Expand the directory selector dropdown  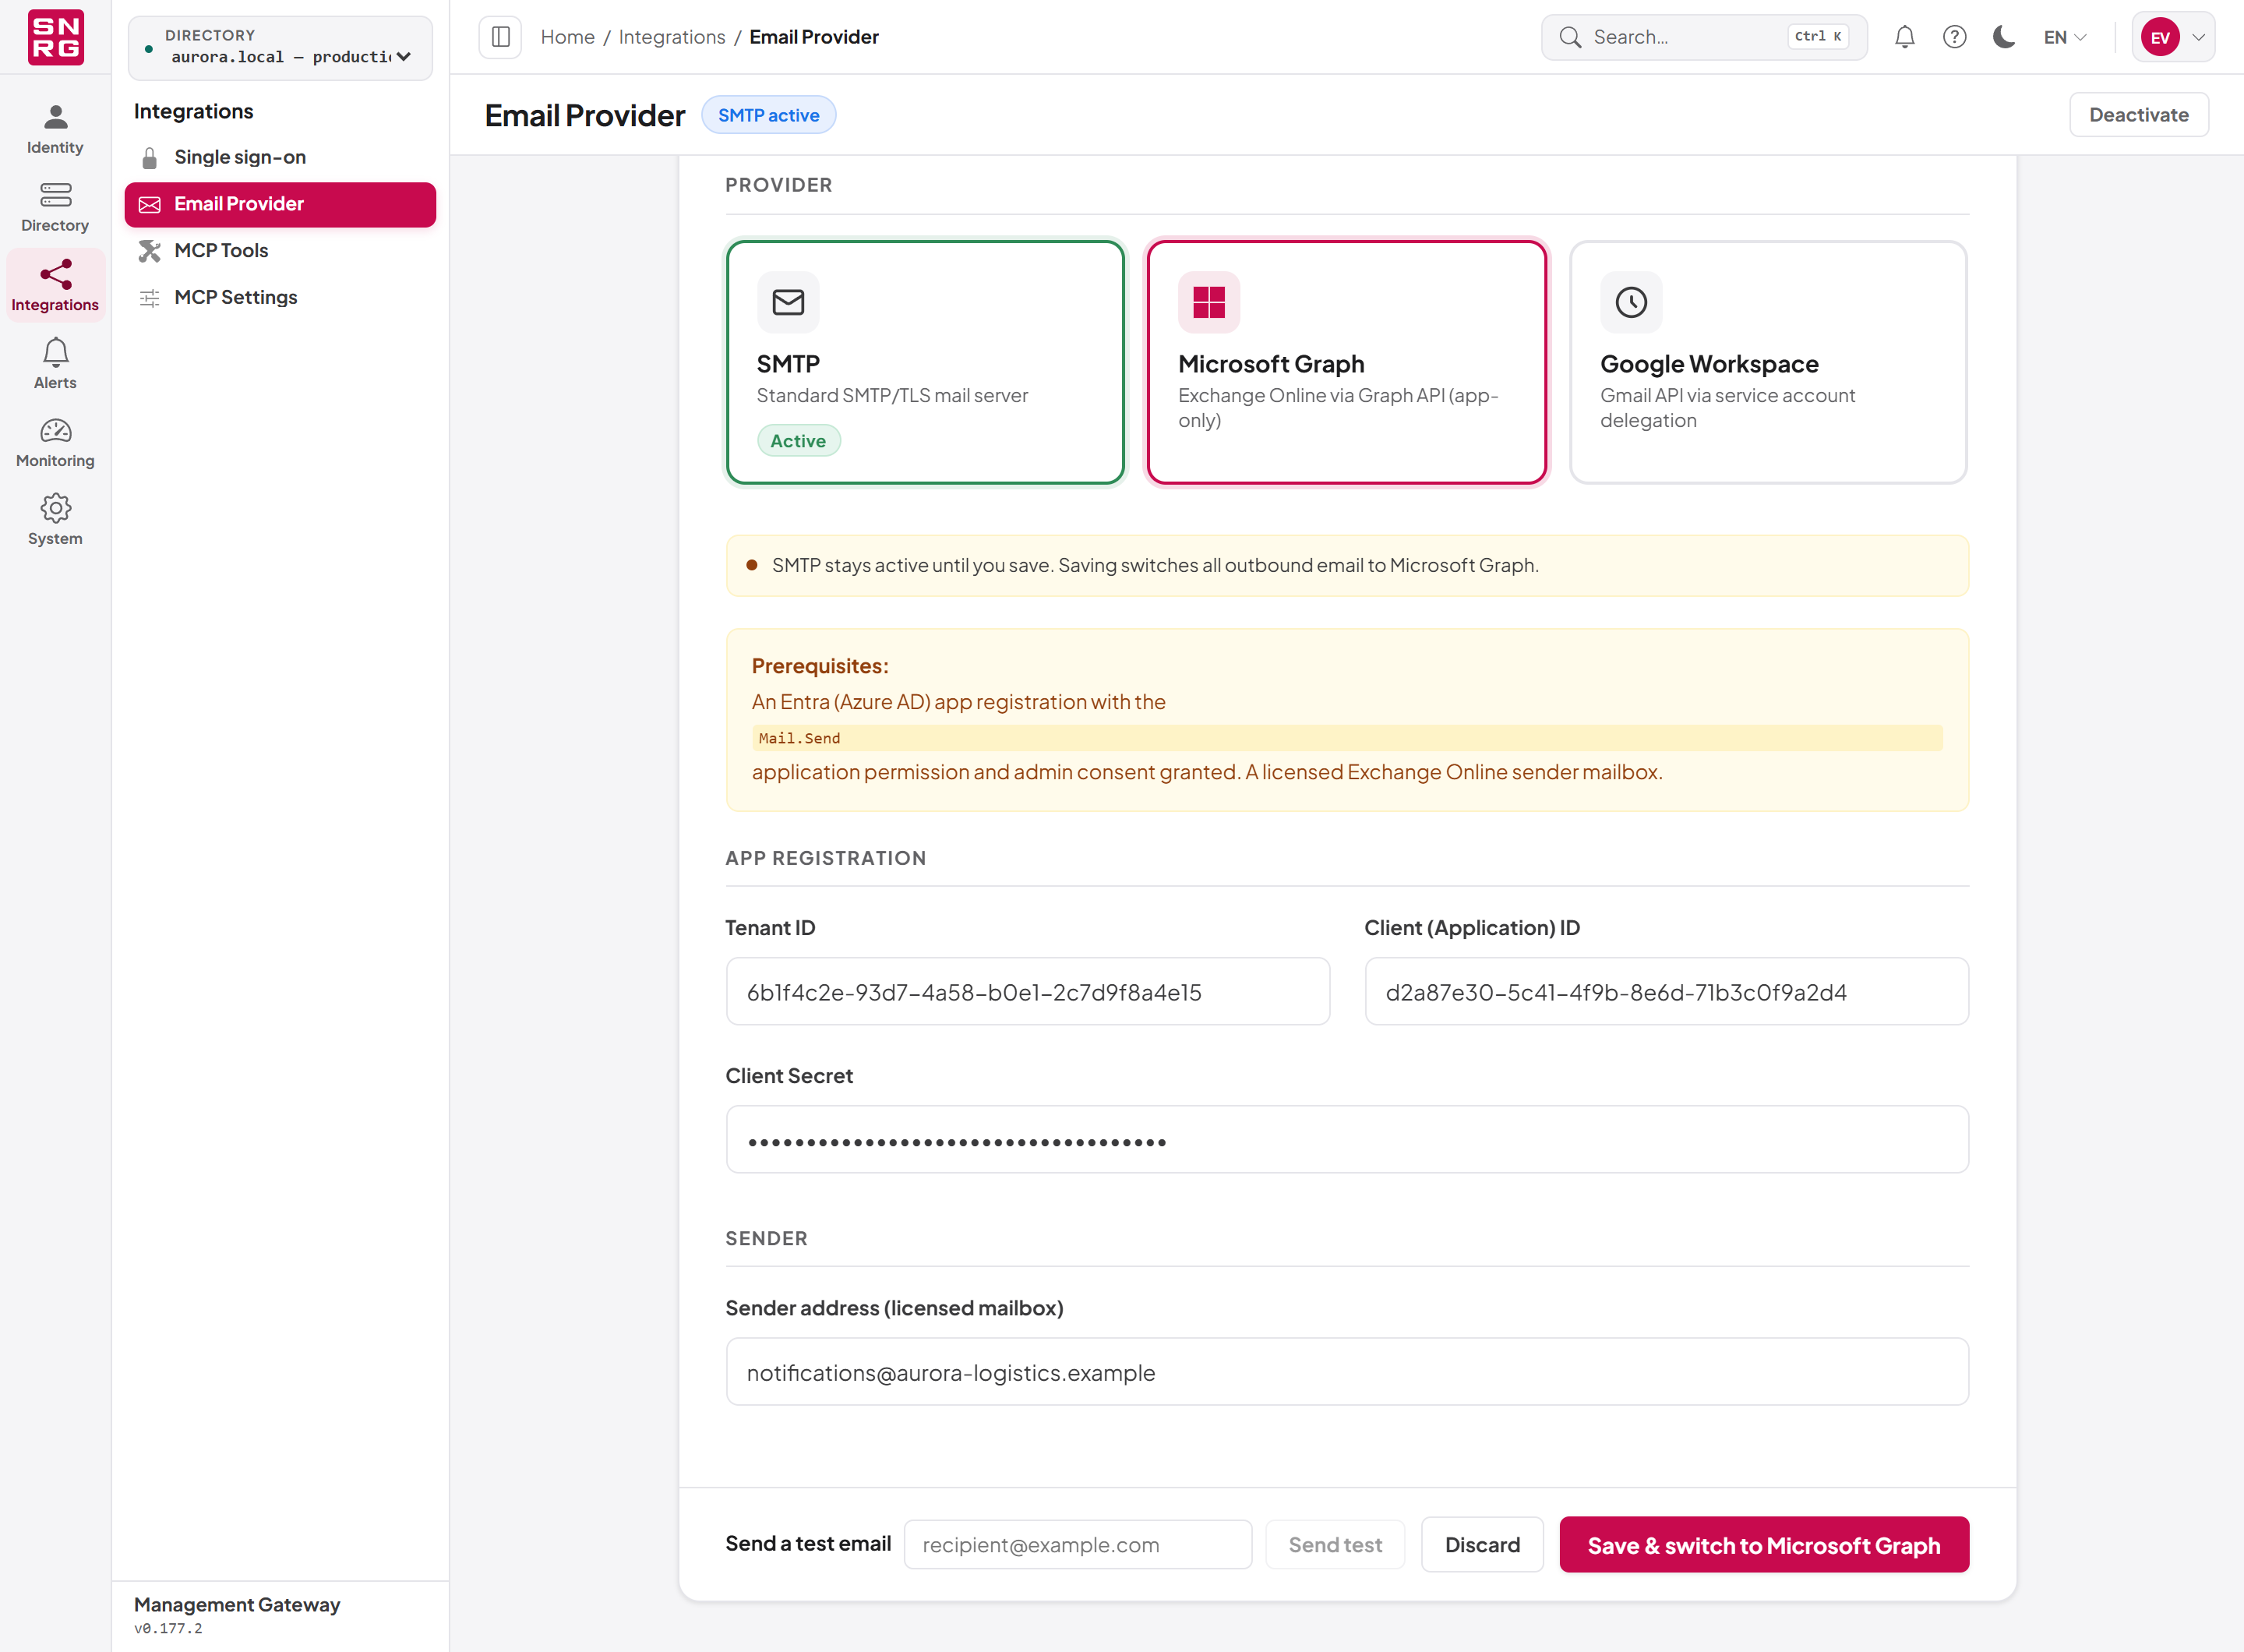pyautogui.click(x=280, y=47)
